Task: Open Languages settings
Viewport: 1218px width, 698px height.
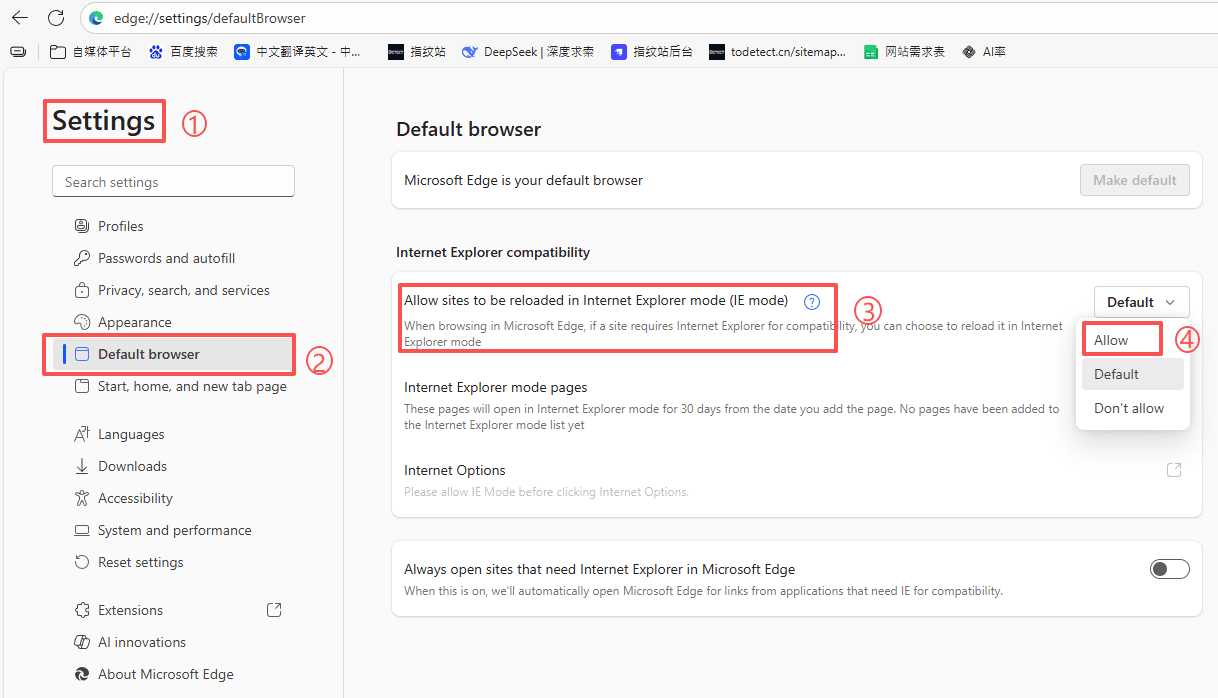Action: (x=173, y=434)
